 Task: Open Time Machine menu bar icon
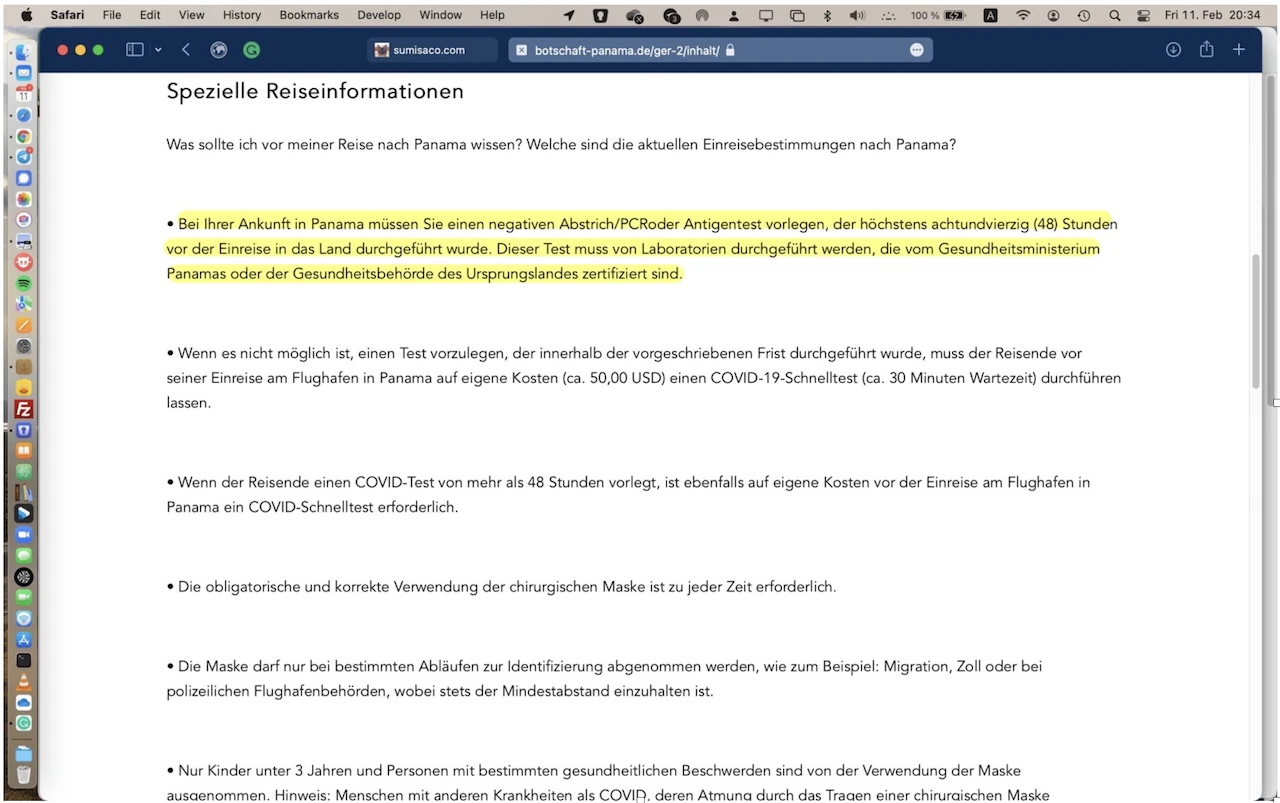(1084, 15)
